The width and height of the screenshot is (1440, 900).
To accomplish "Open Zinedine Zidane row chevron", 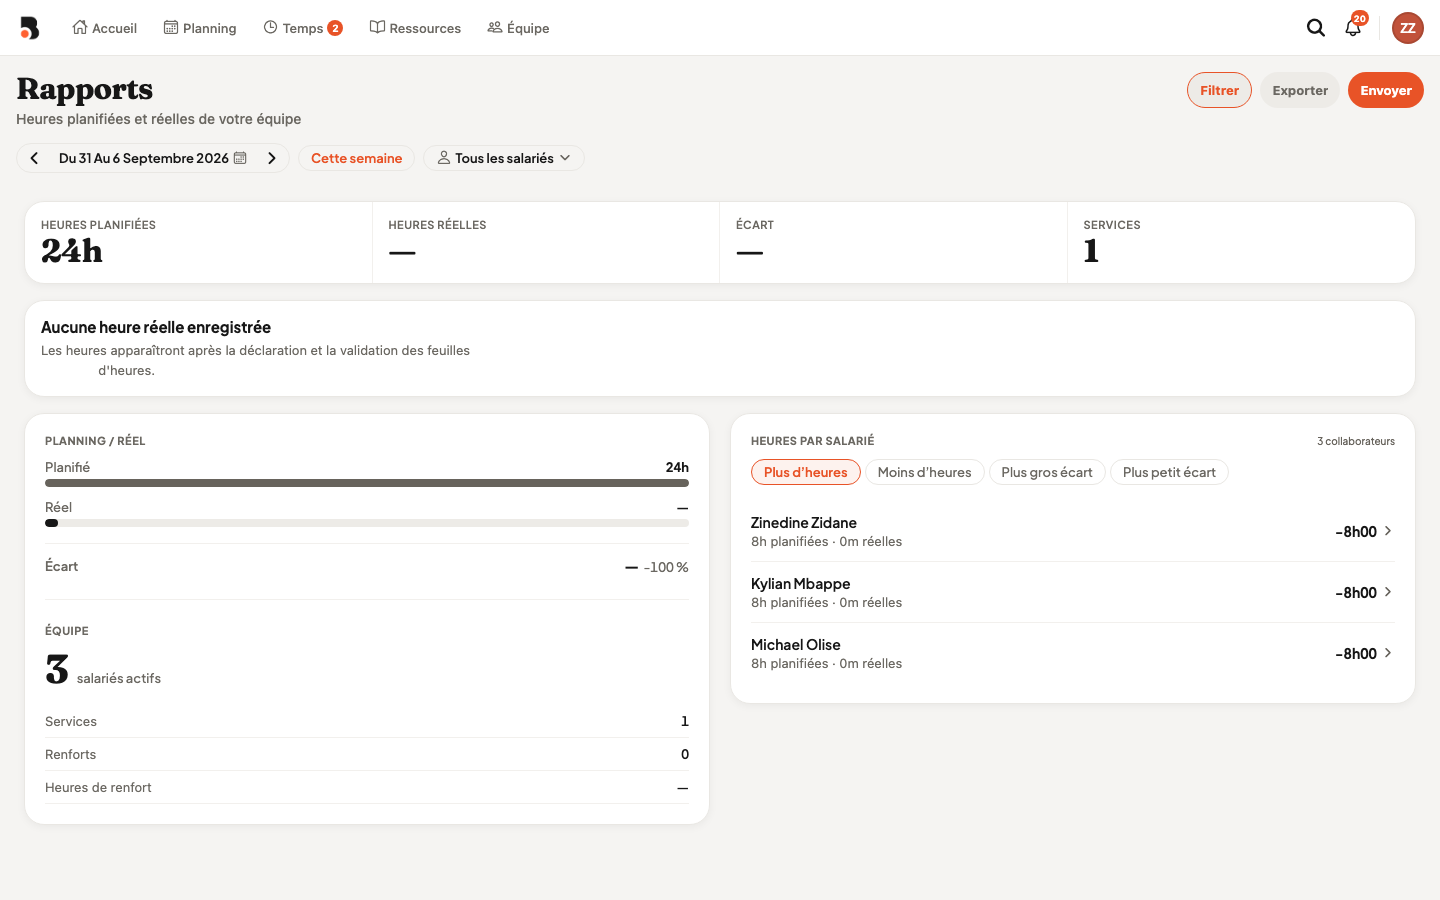I will point(1388,531).
